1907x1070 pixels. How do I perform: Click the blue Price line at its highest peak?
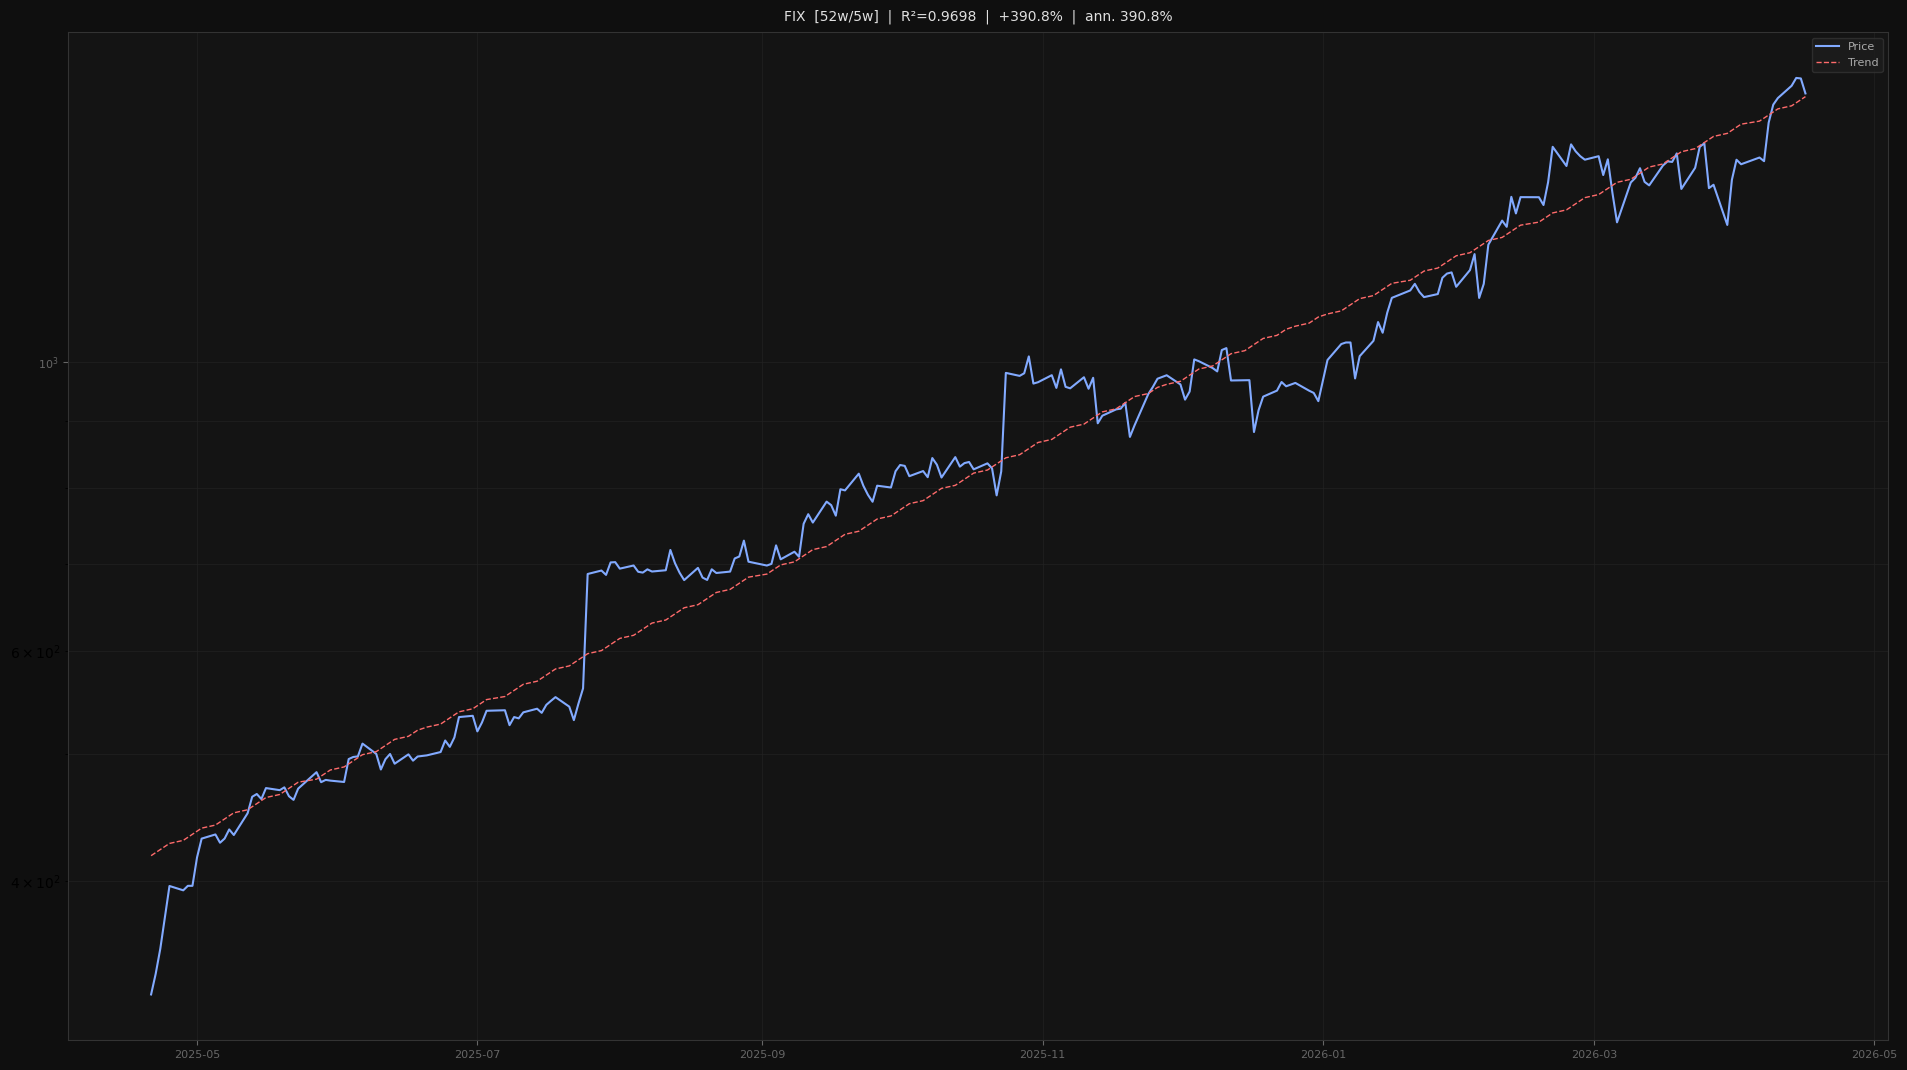coord(1799,78)
